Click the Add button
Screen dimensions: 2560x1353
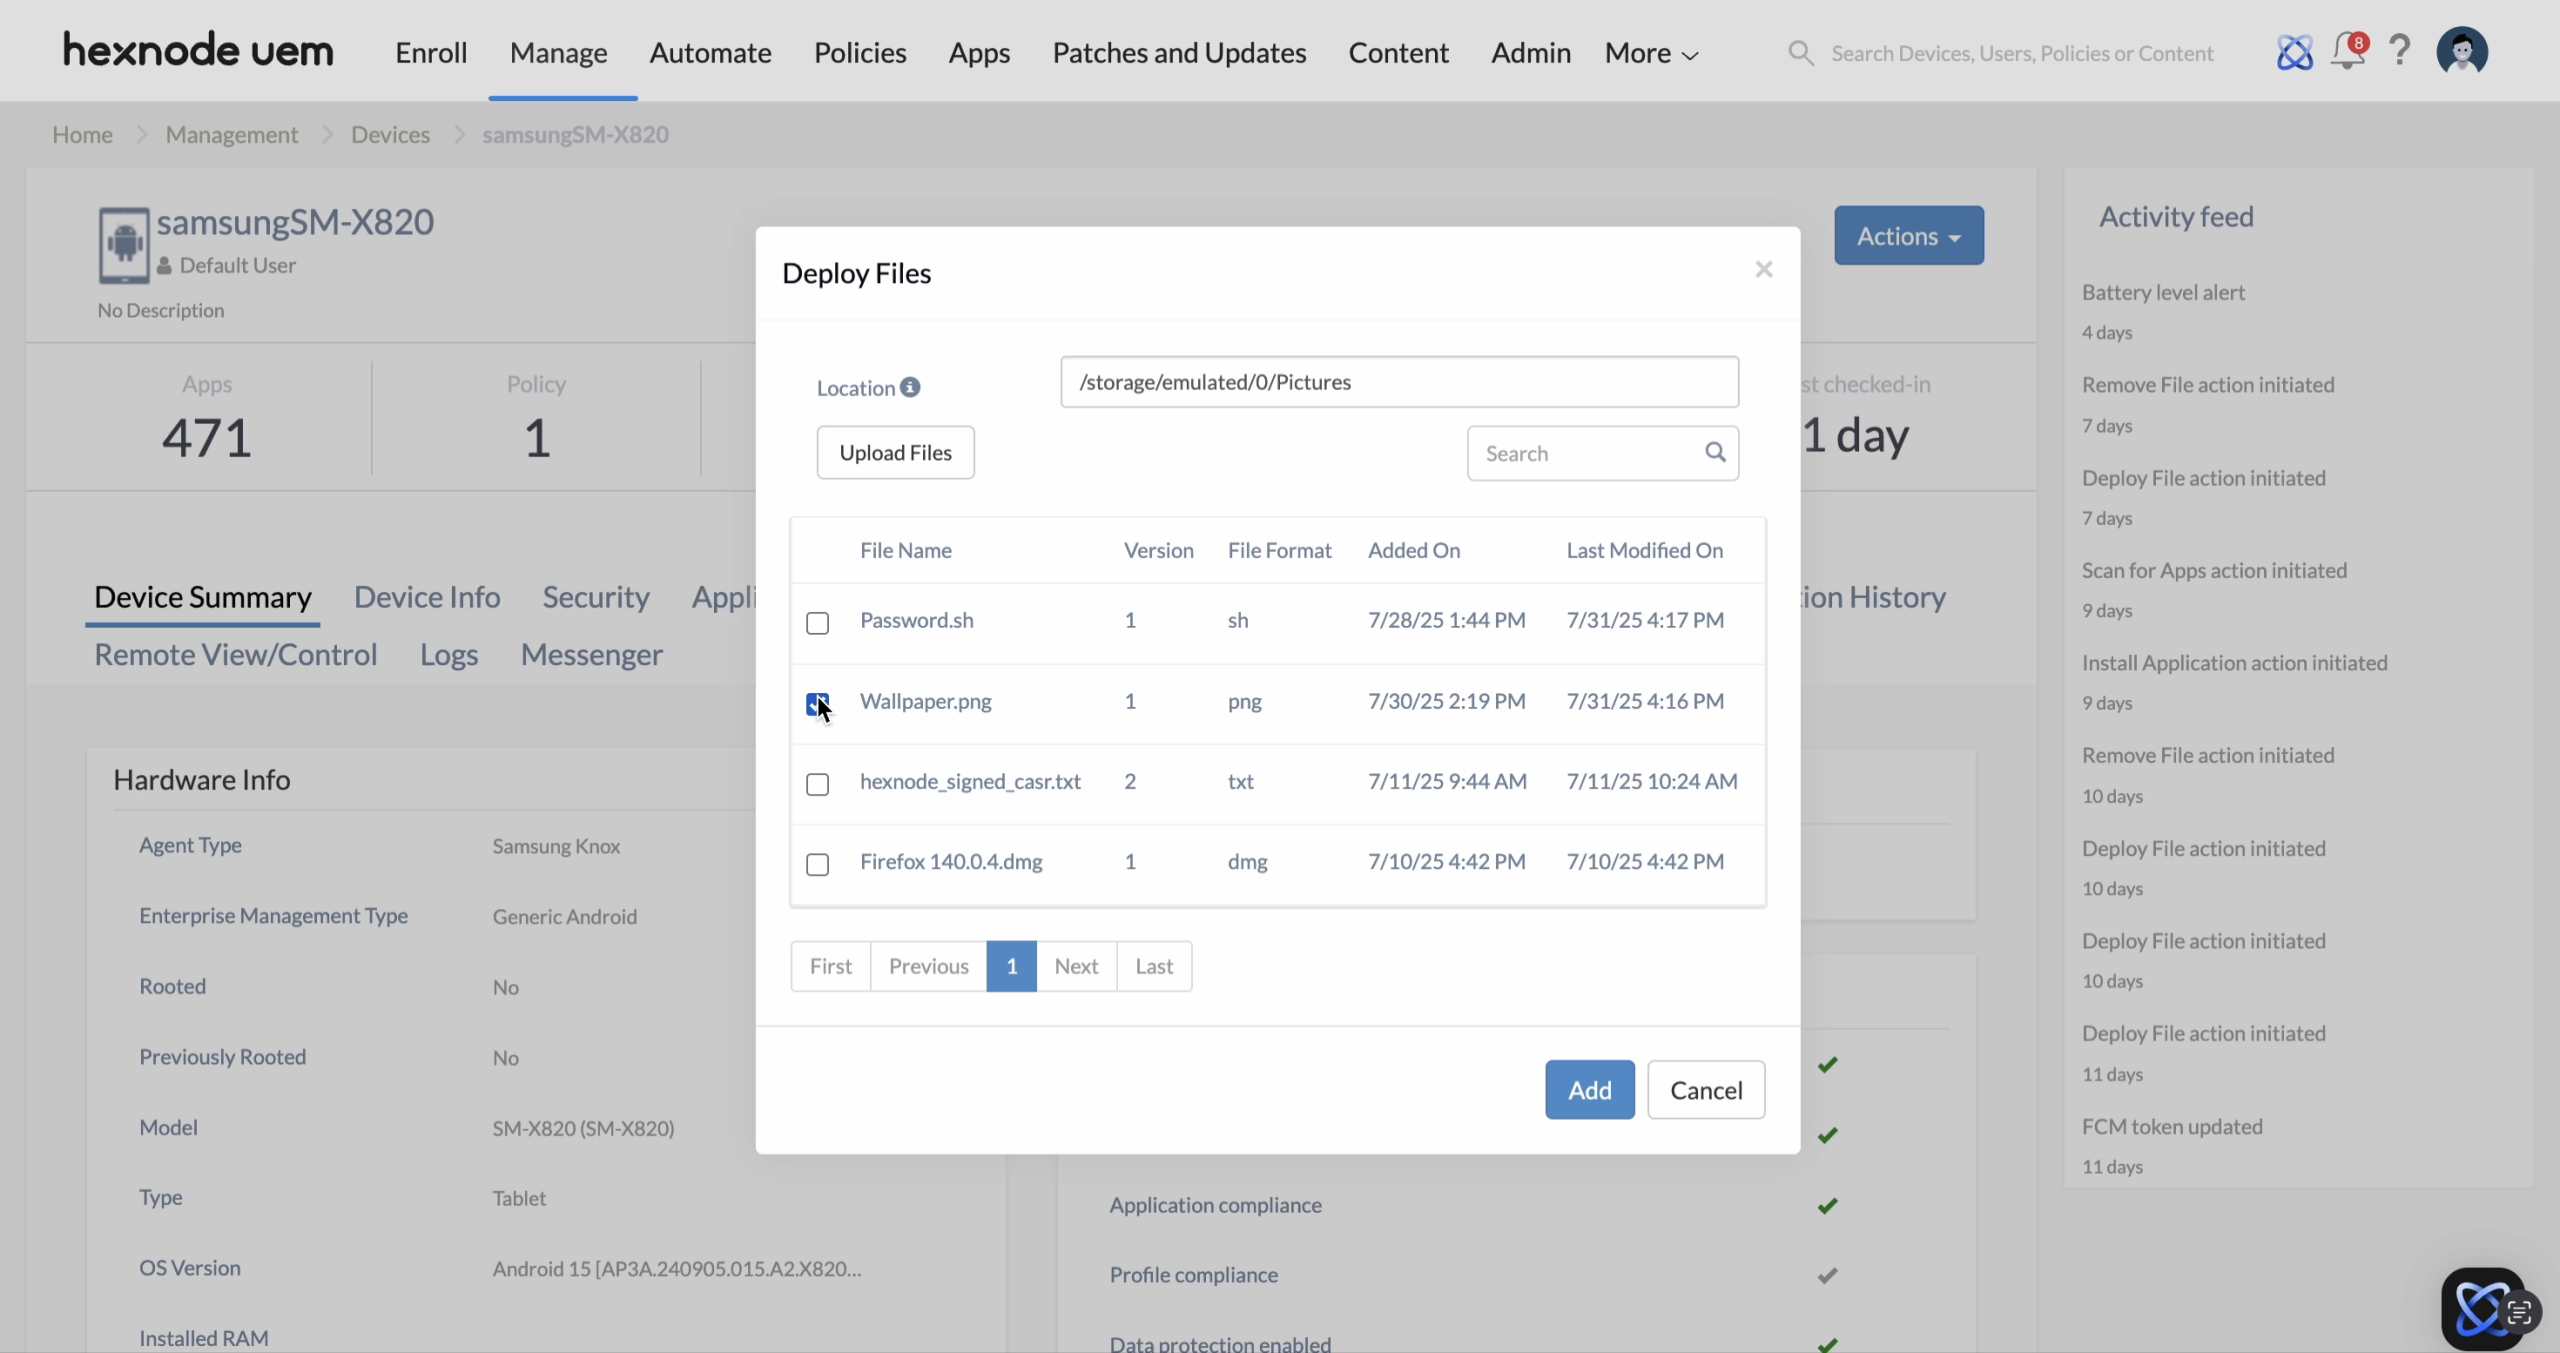point(1590,1090)
